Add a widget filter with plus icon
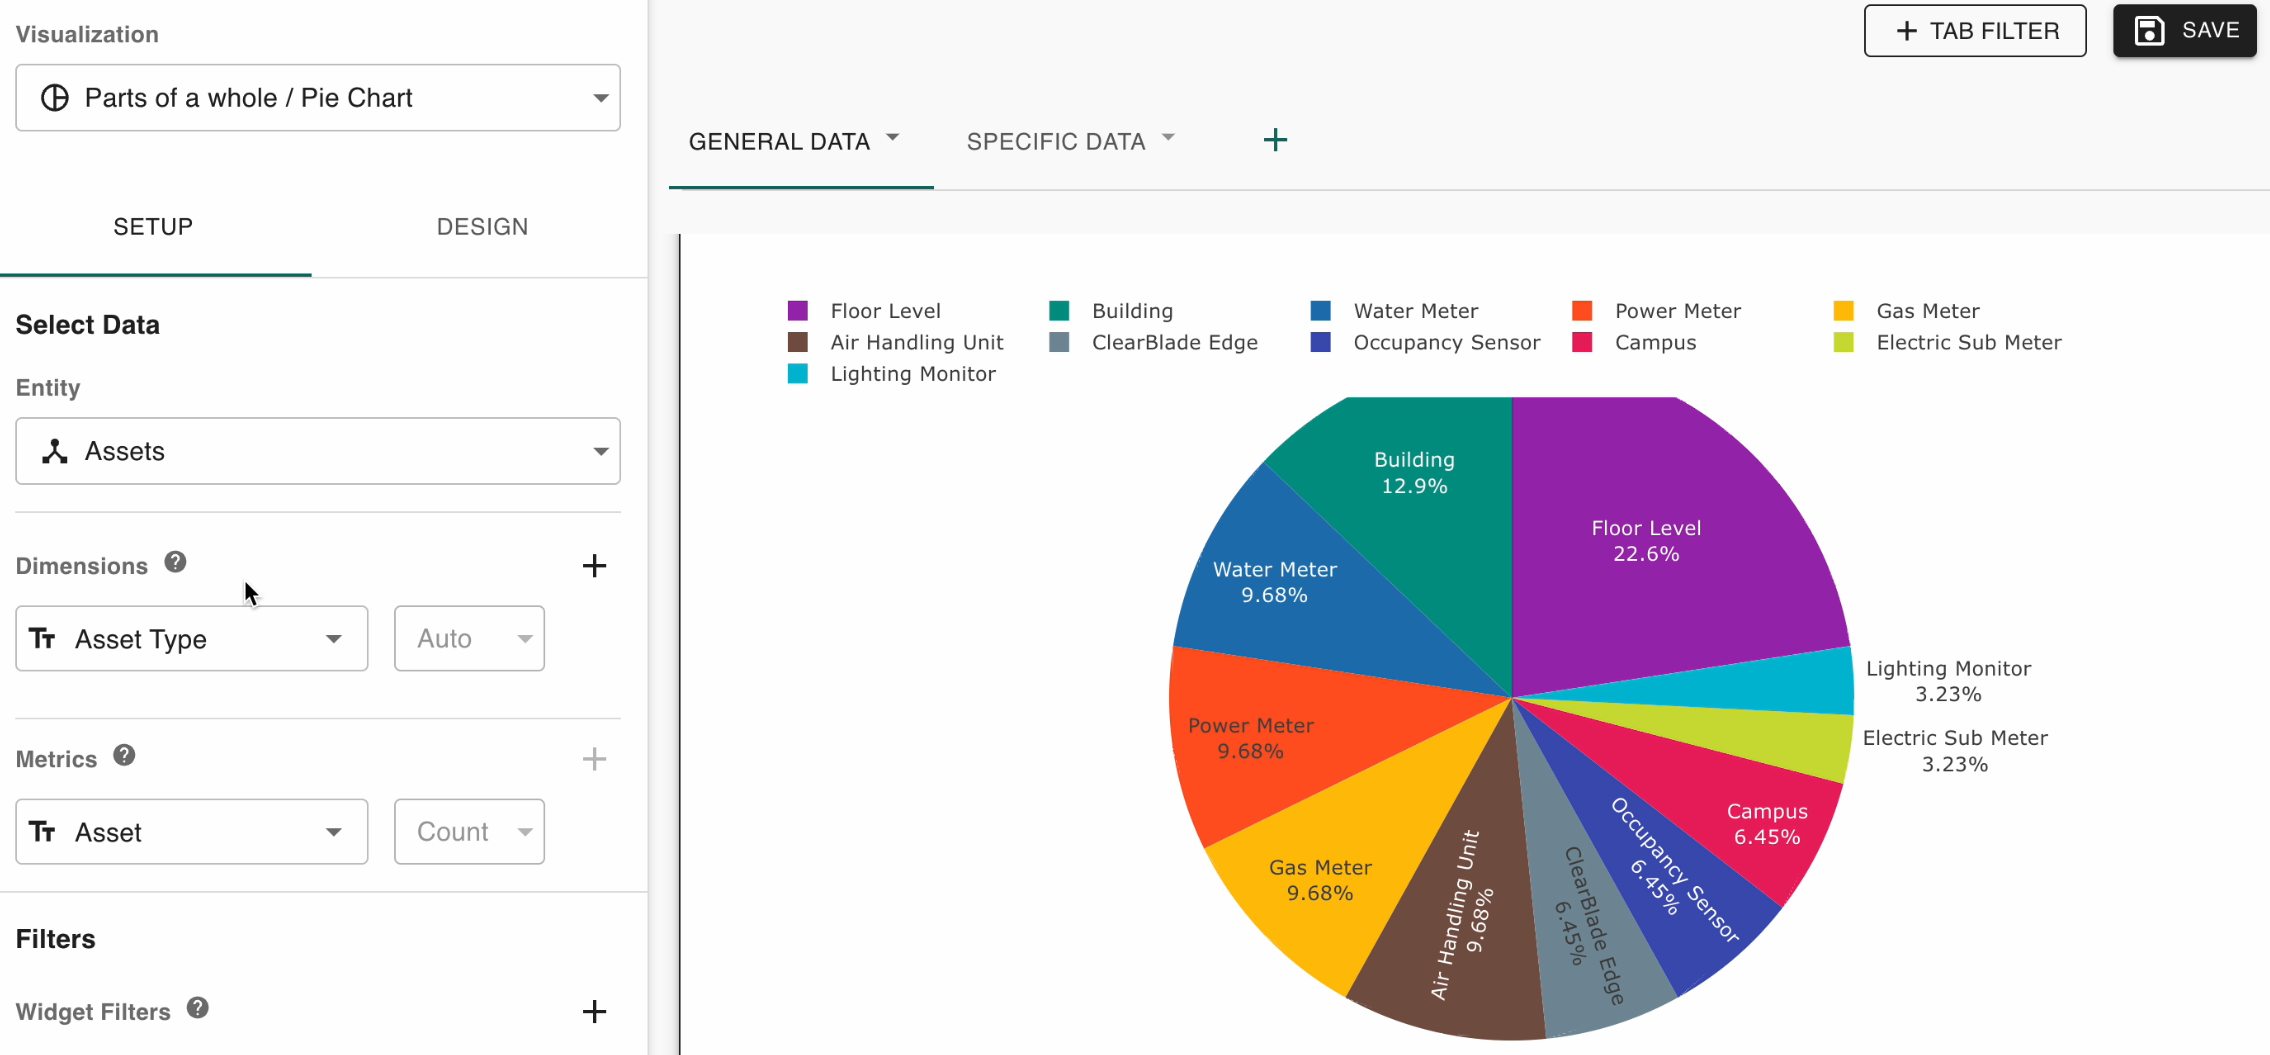 pyautogui.click(x=594, y=1011)
